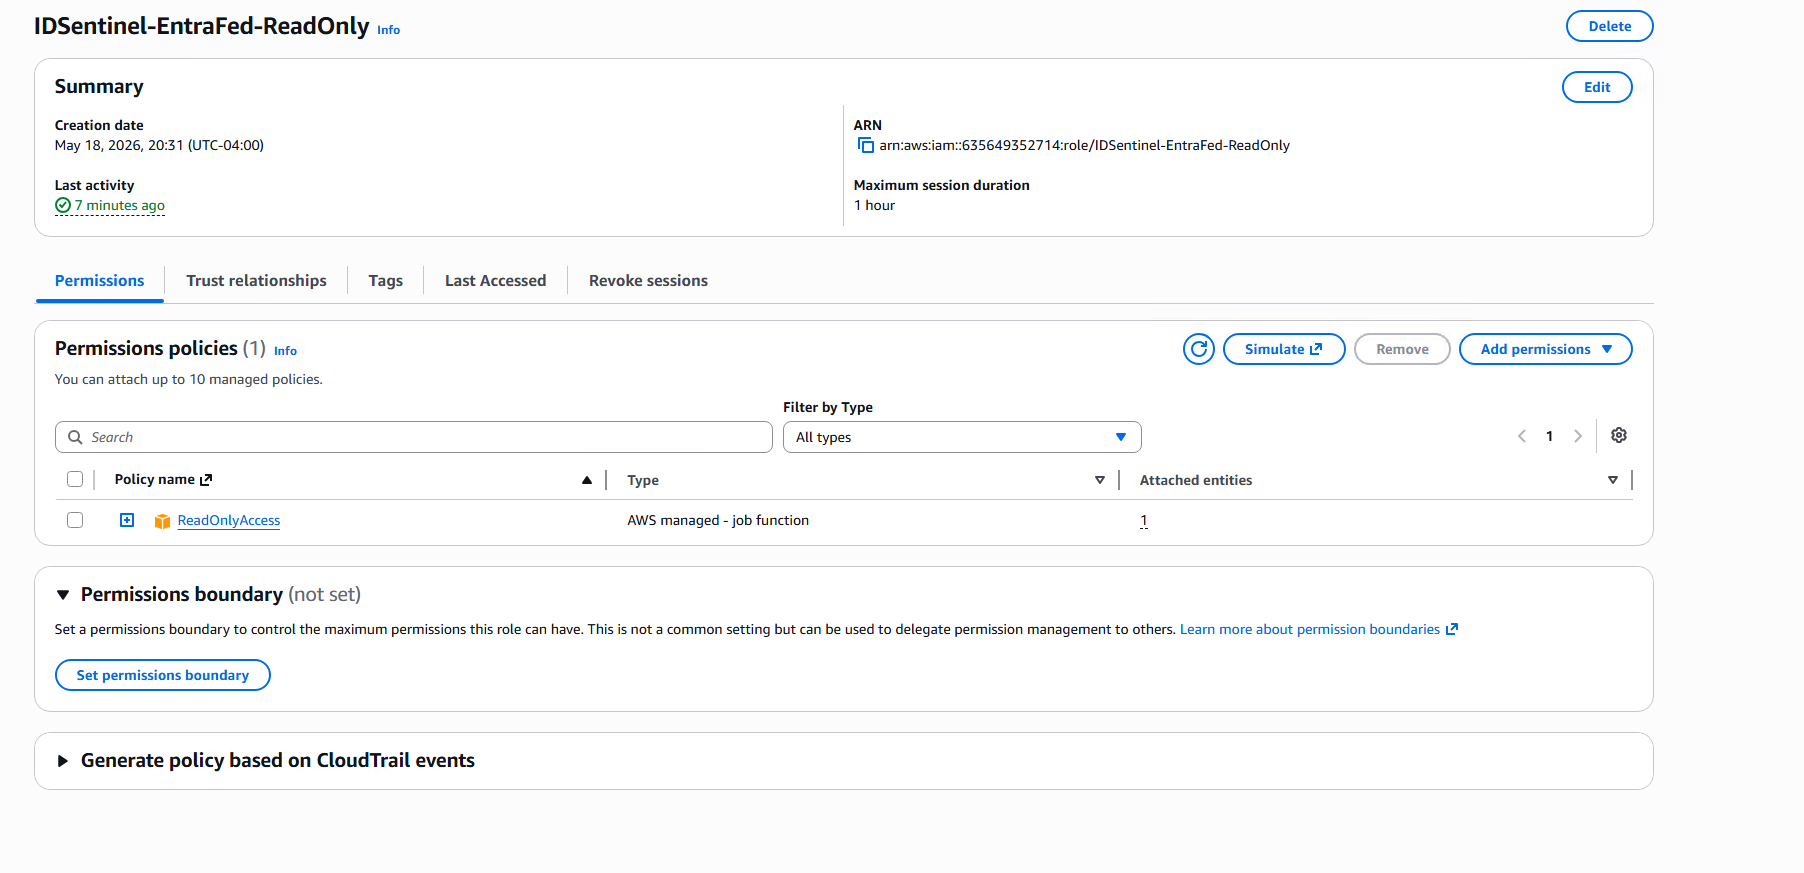
Task: Click the 1 hour session duration value
Action: point(874,206)
